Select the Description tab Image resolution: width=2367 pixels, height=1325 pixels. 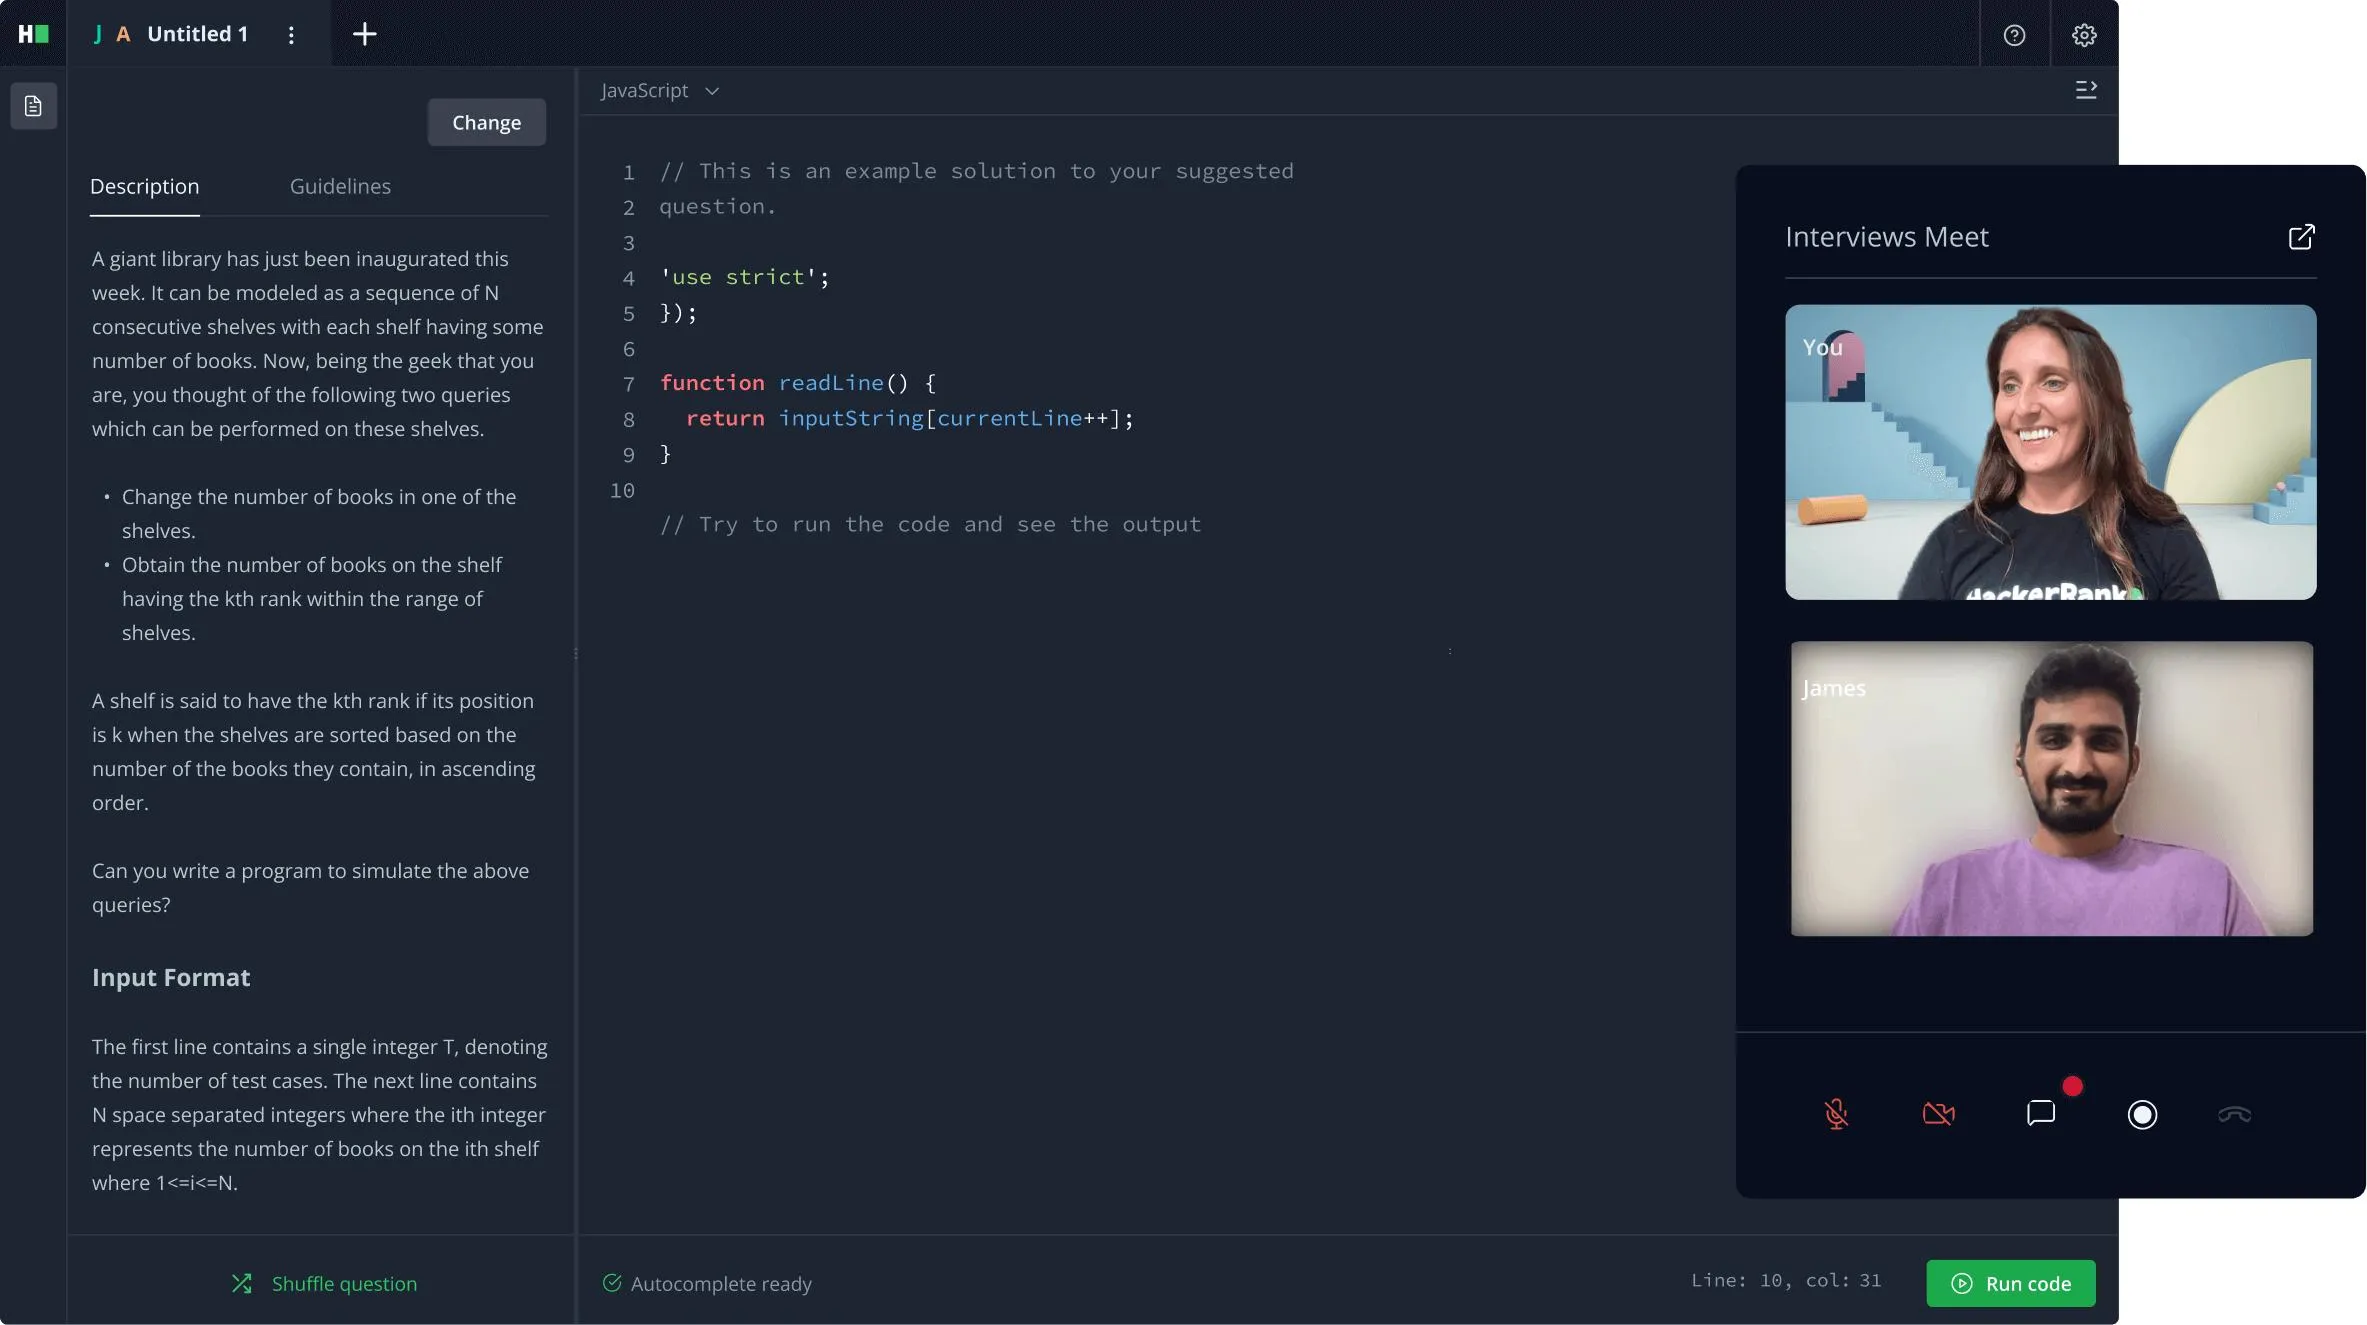(145, 187)
